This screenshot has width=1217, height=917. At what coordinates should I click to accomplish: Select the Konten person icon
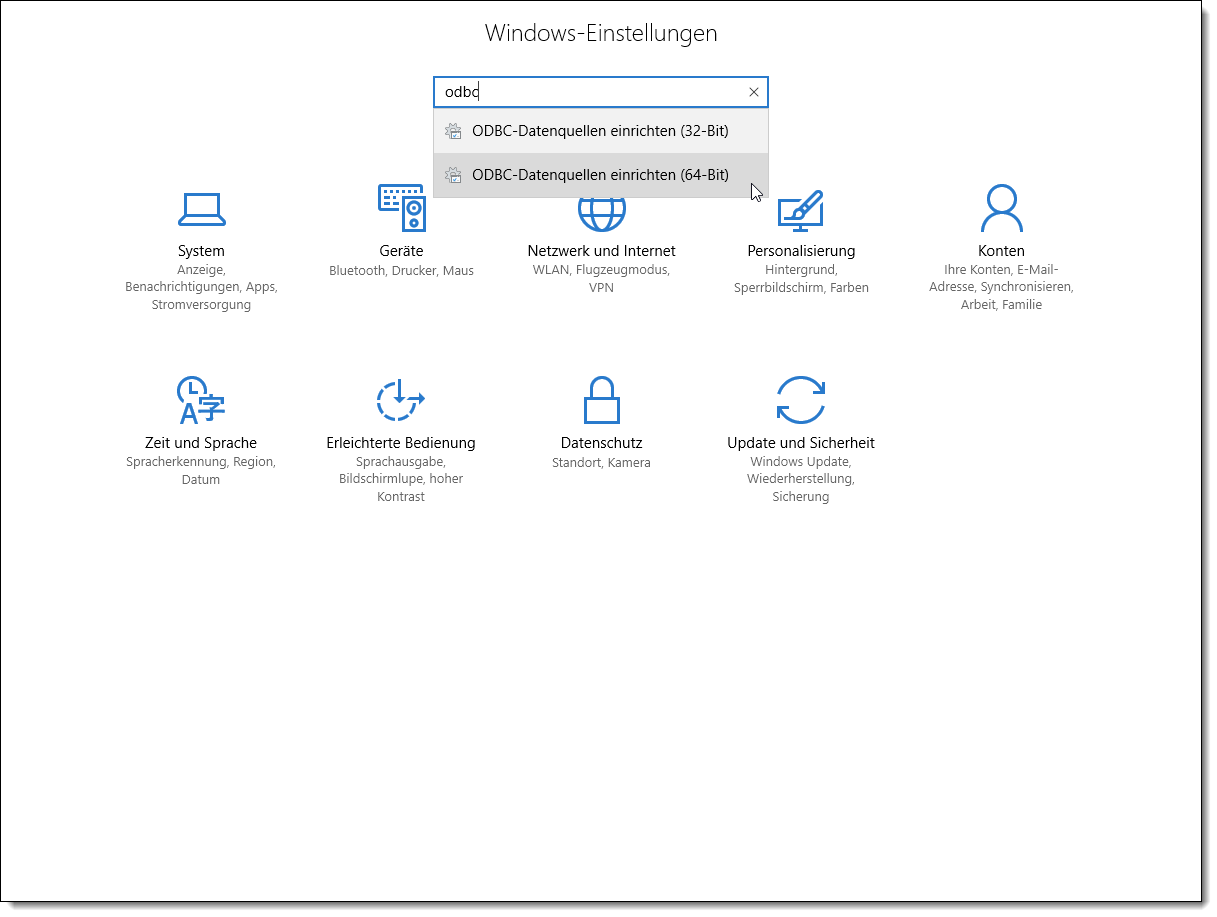pyautogui.click(x=1001, y=208)
